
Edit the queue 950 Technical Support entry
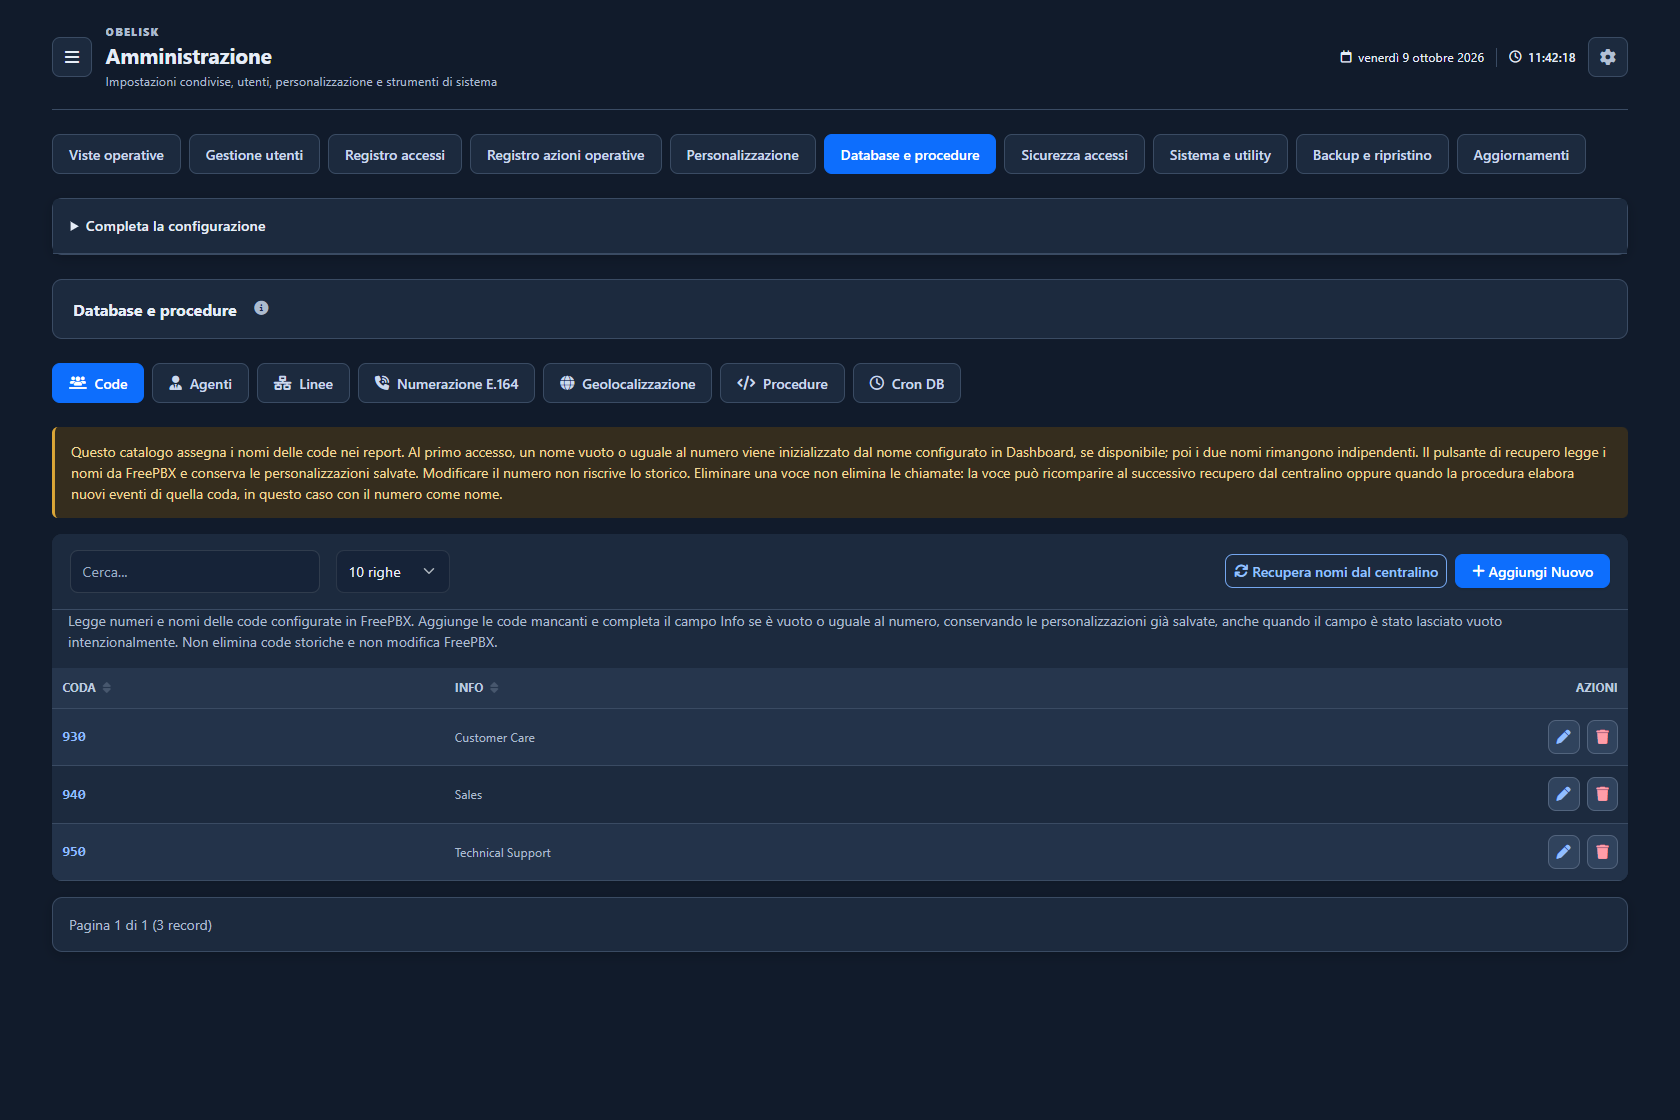(1564, 852)
